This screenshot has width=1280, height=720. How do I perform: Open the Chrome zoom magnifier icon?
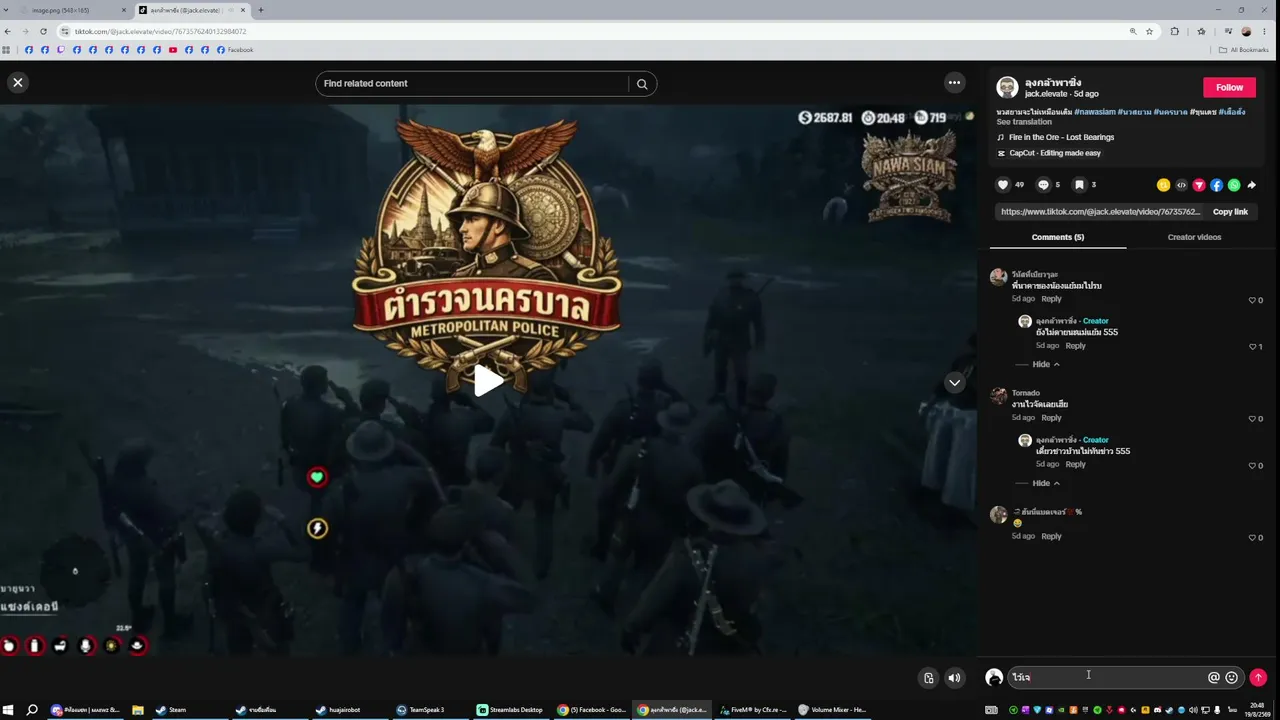[x=1133, y=31]
